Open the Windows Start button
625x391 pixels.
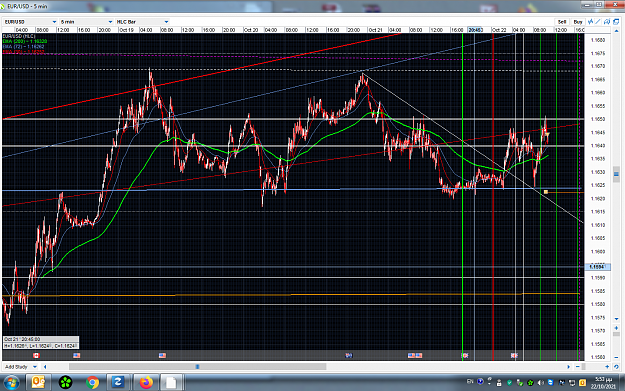(11, 383)
